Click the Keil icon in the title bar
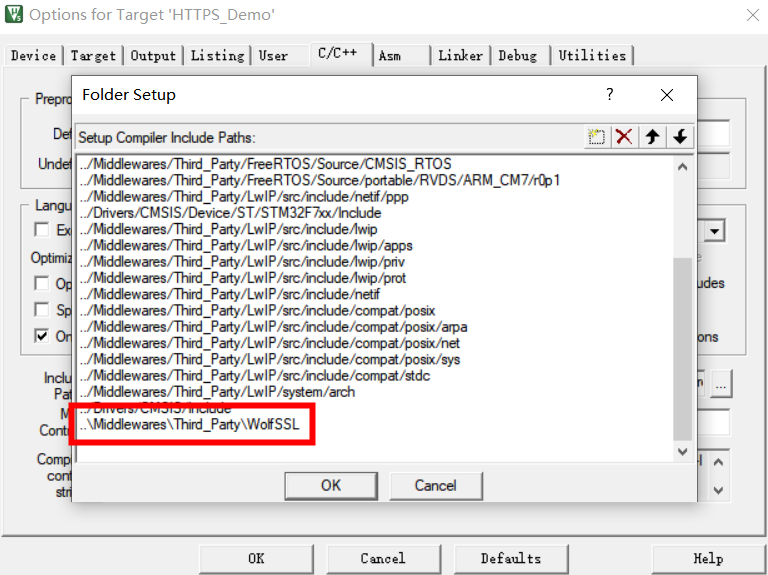 14,14
